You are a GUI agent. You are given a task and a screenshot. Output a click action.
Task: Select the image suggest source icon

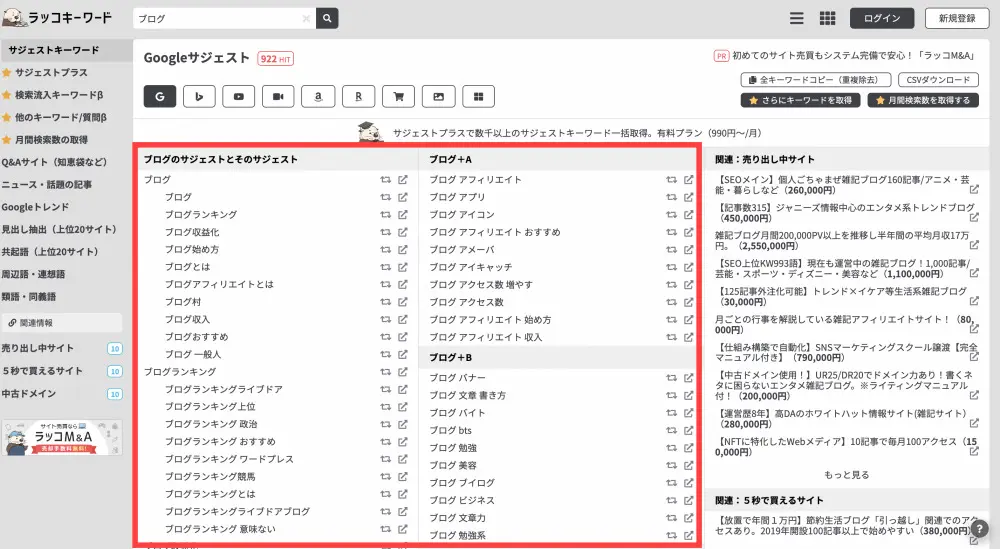tap(439, 96)
